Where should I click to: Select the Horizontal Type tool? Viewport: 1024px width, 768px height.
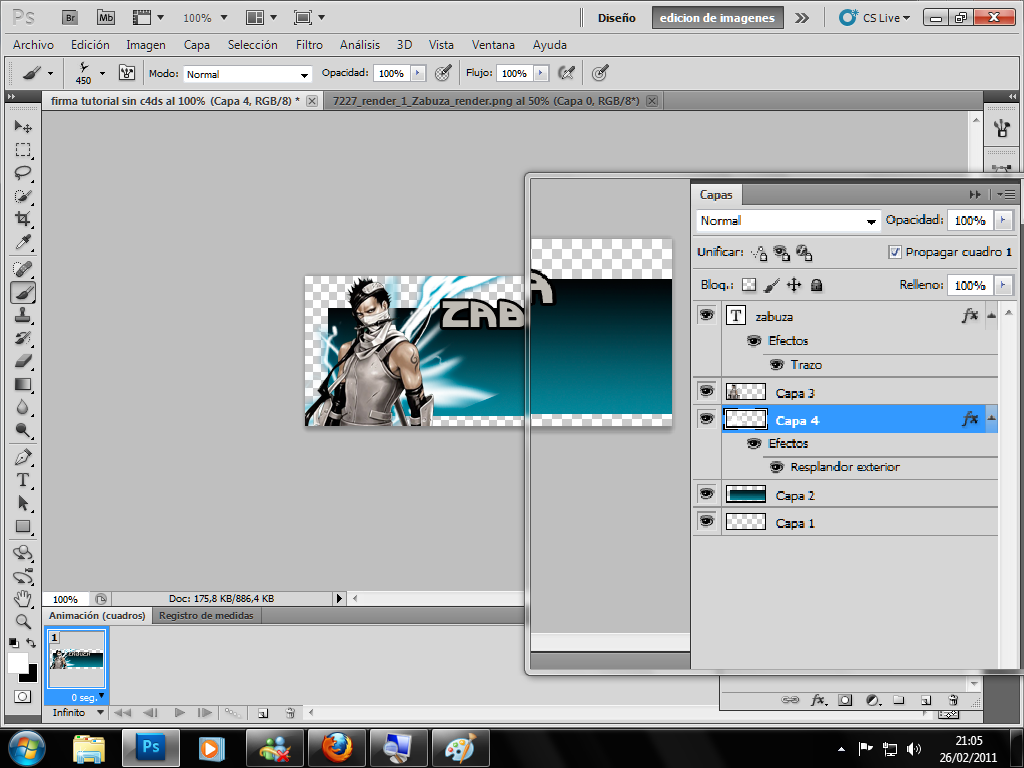click(x=23, y=480)
